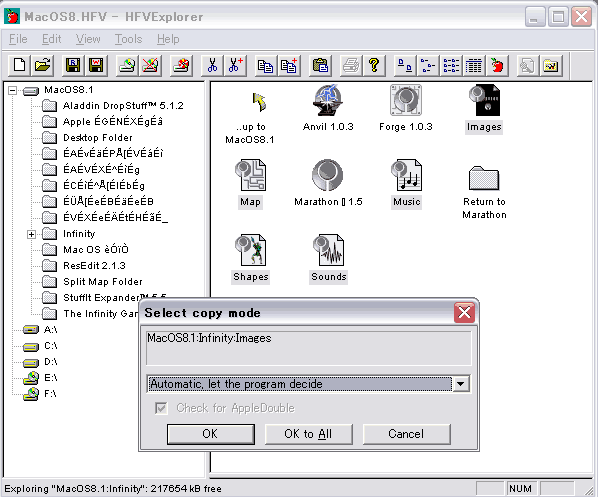
Task: Select the E:\ CD drive in tree
Action: [x=50, y=378]
